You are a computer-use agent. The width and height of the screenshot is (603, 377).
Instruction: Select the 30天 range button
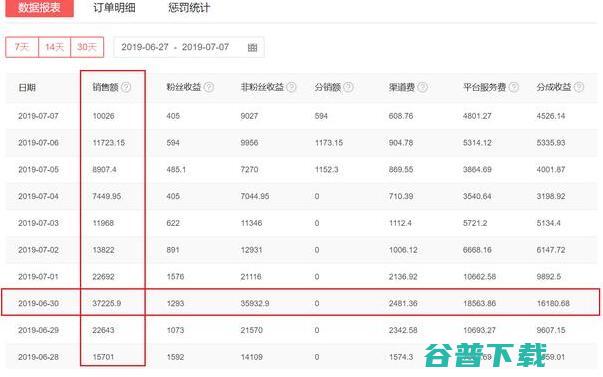87,47
